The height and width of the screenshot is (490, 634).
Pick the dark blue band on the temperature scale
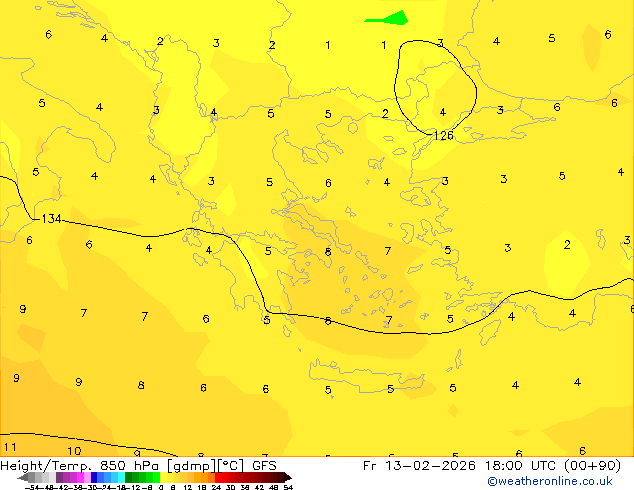point(94,477)
